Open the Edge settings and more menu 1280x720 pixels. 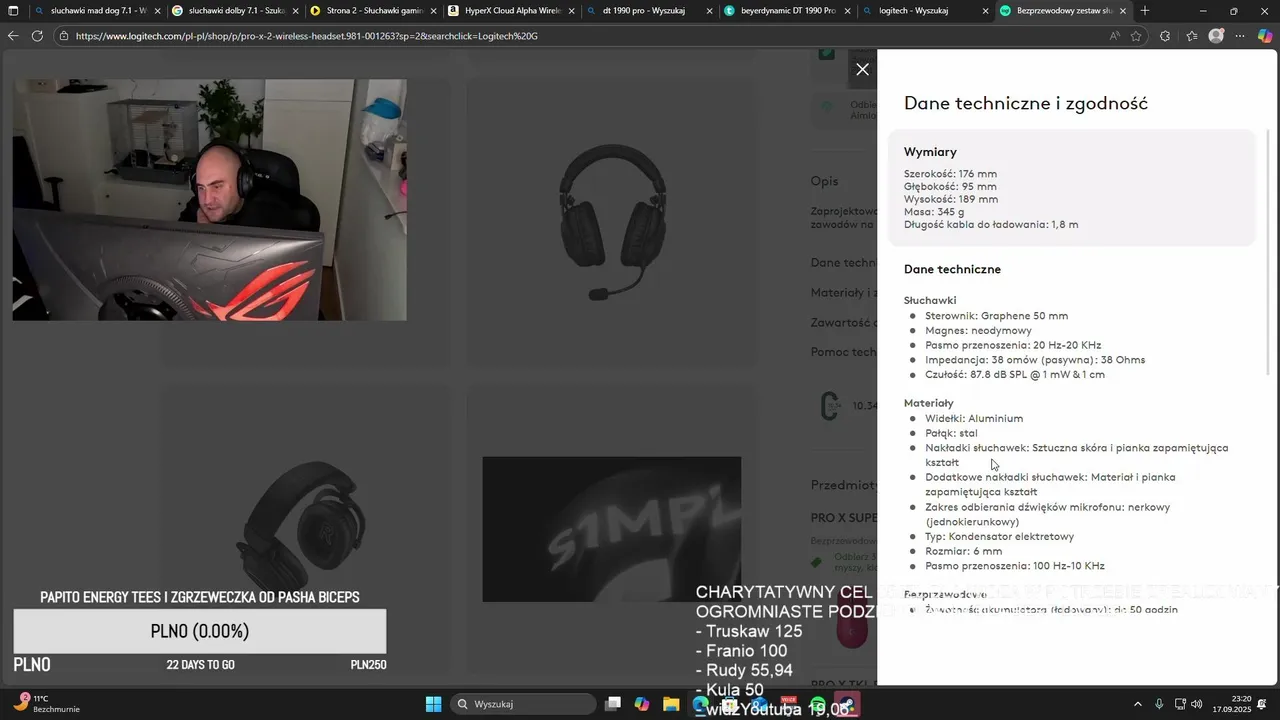point(1240,36)
